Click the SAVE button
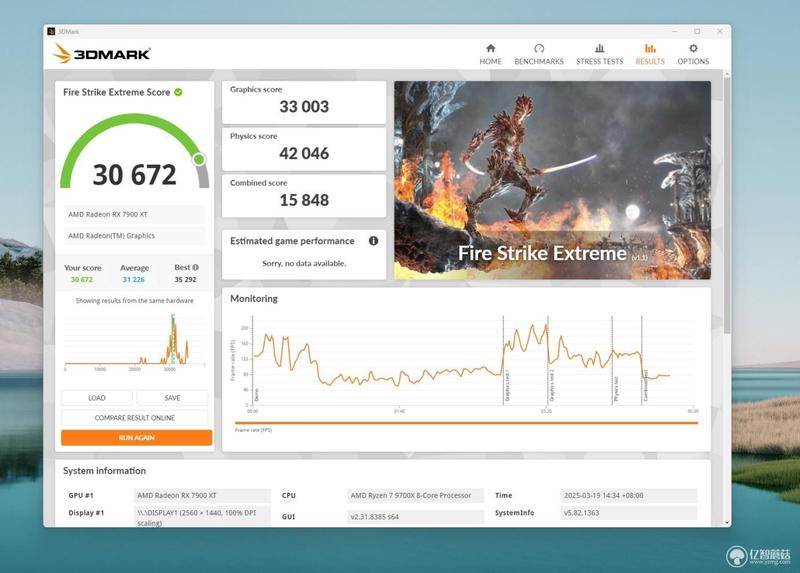Image resolution: width=800 pixels, height=573 pixels. [172, 398]
